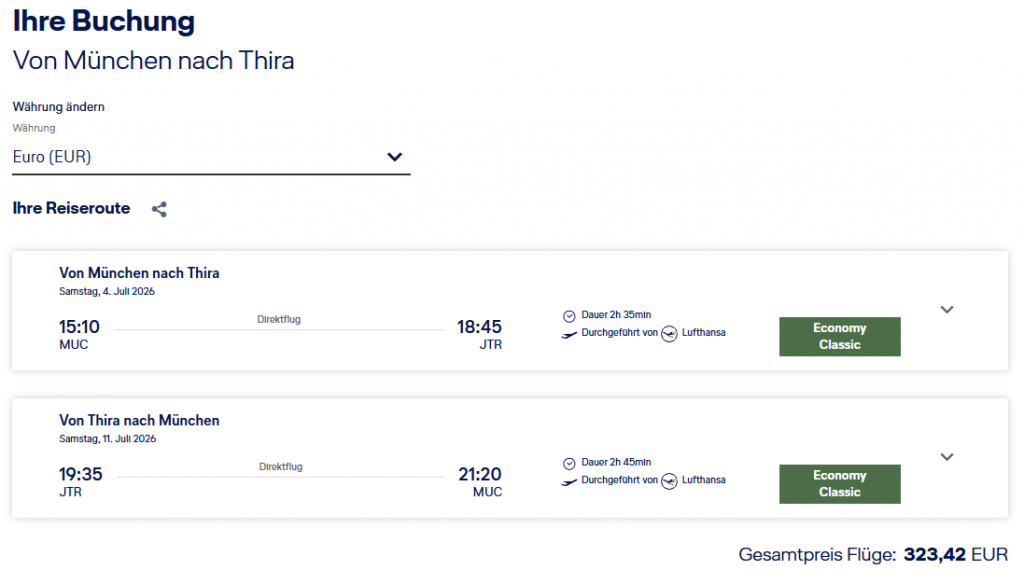The width and height of the screenshot is (1024, 584).
Task: Click the currency dropdown arrow
Action: click(x=394, y=157)
